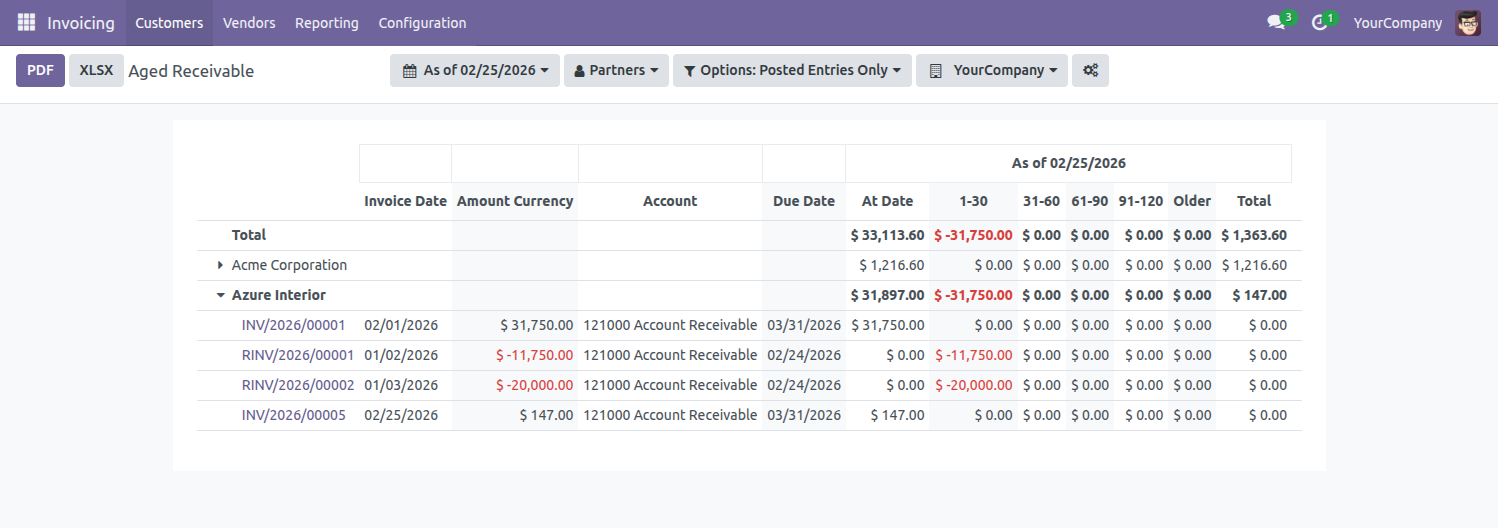Select the $ 31,897.00 Azure Interior value
1498x528 pixels.
click(887, 295)
